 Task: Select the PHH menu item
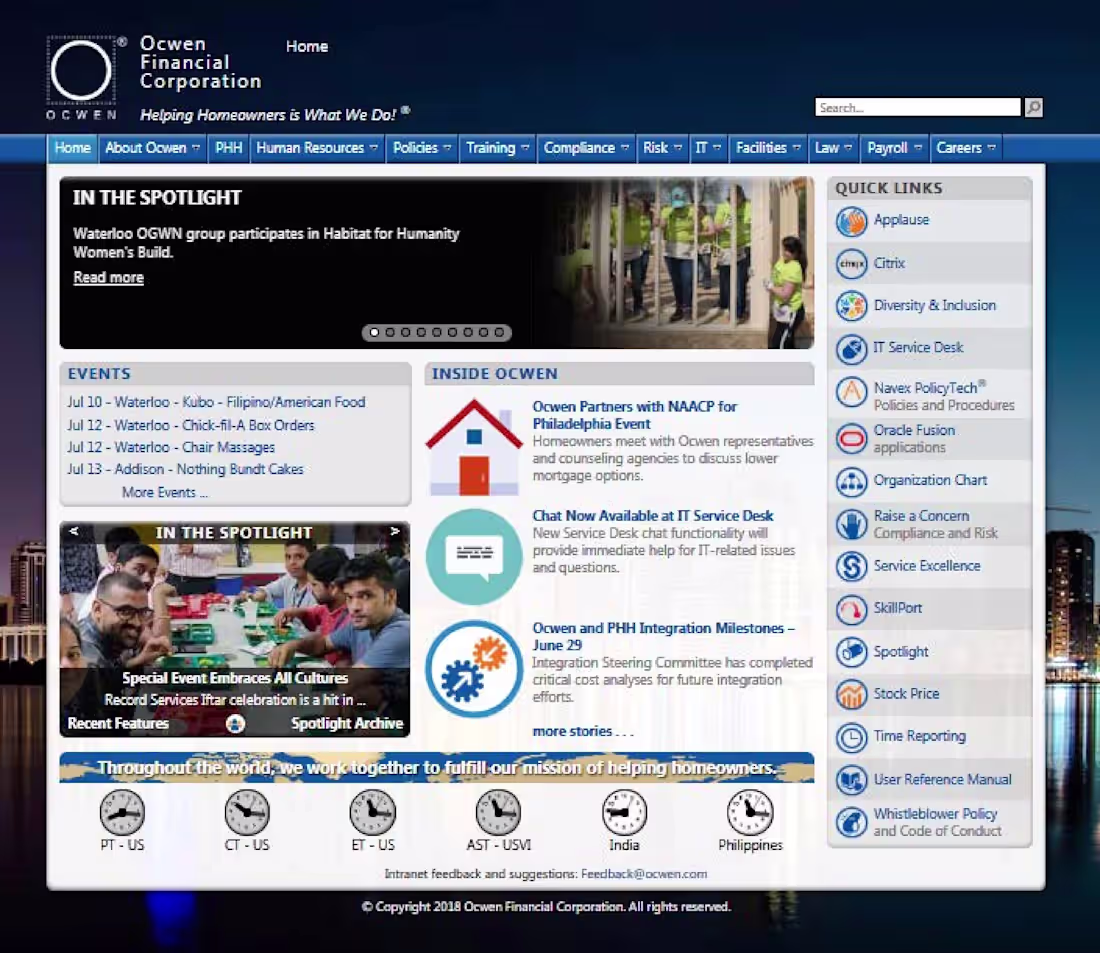[x=228, y=147]
